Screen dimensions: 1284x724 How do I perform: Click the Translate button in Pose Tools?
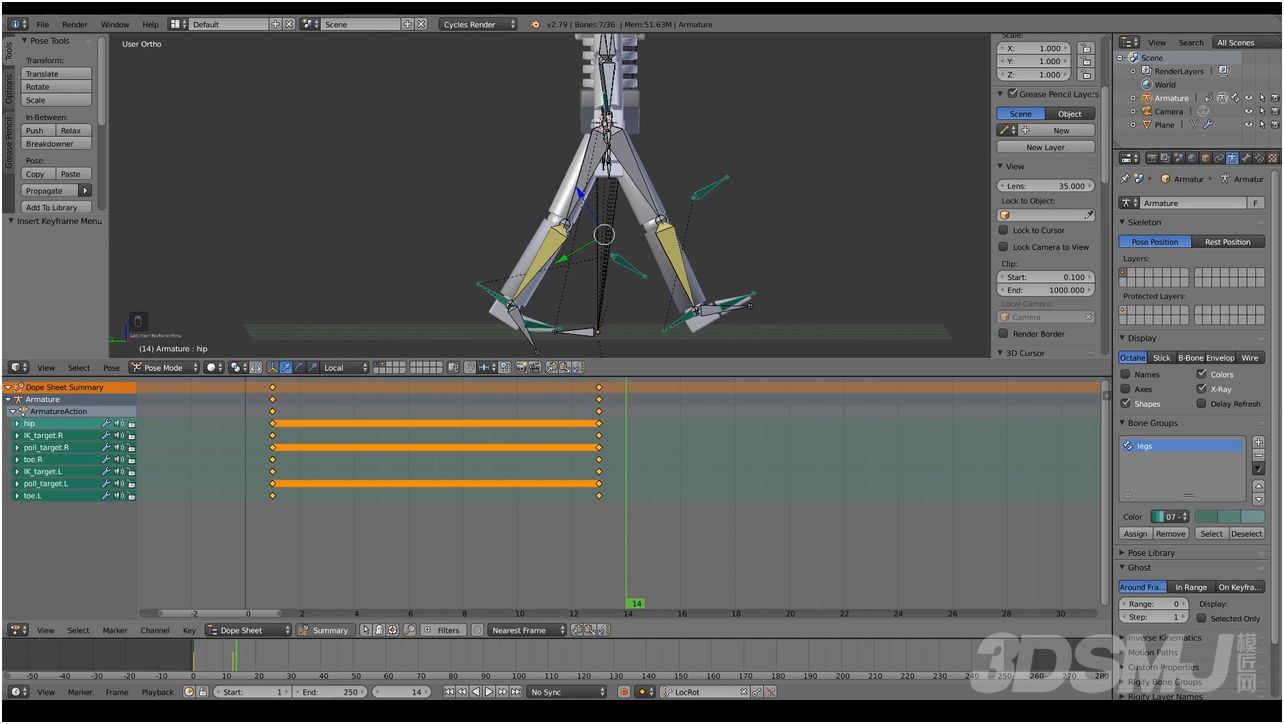pos(57,74)
